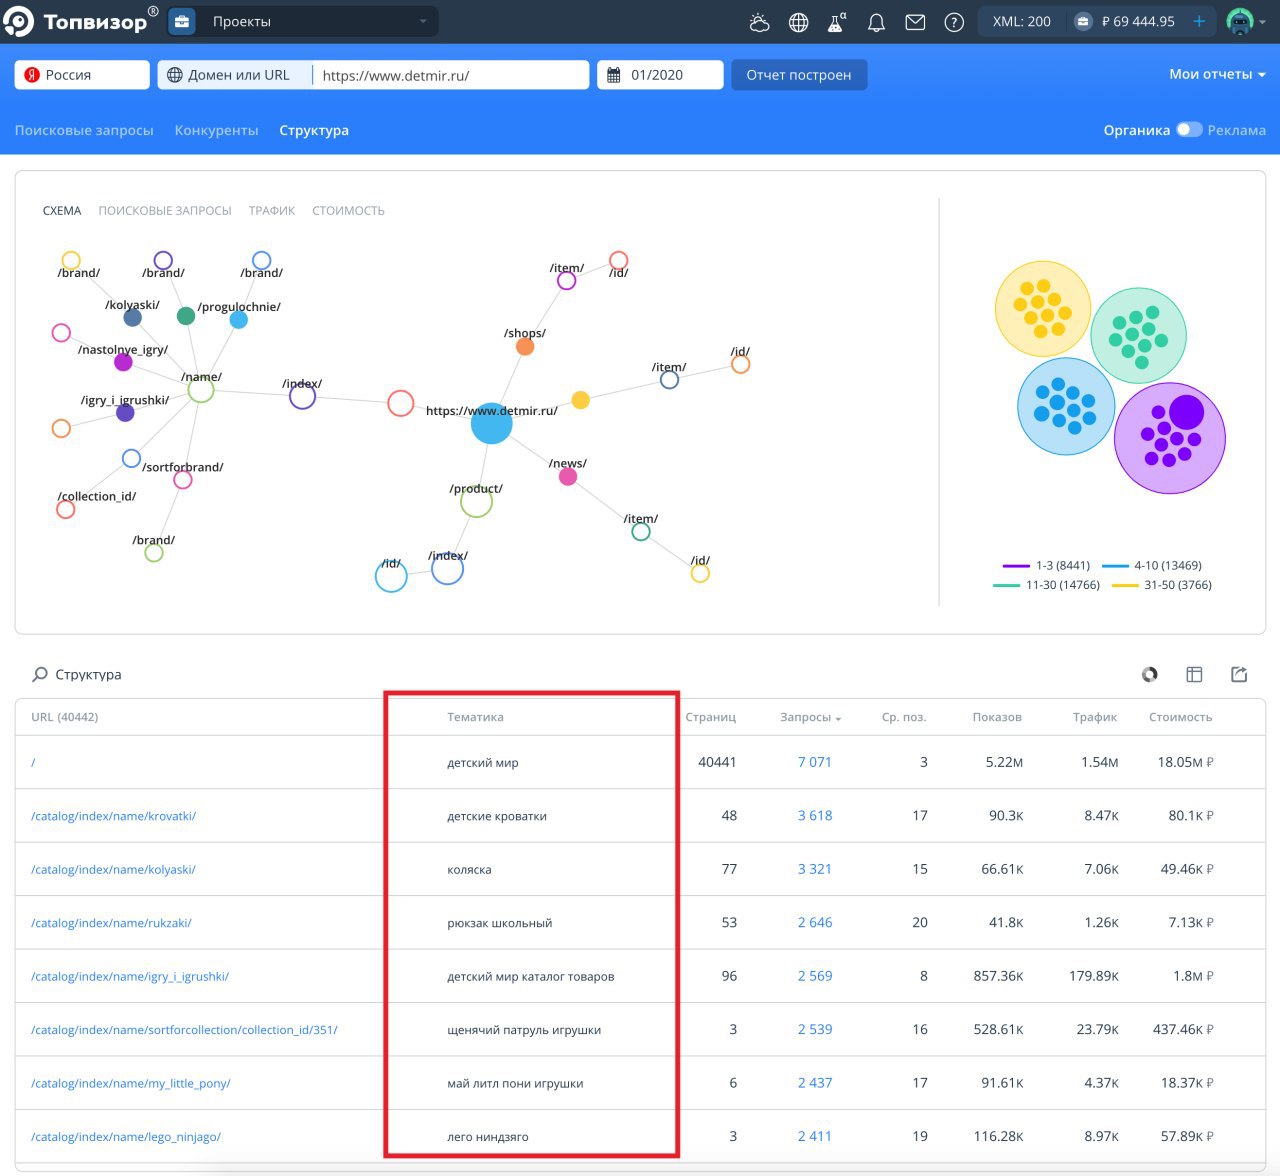The width and height of the screenshot is (1280, 1176).
Task: Click the purple bubble cluster
Action: 1169,438
